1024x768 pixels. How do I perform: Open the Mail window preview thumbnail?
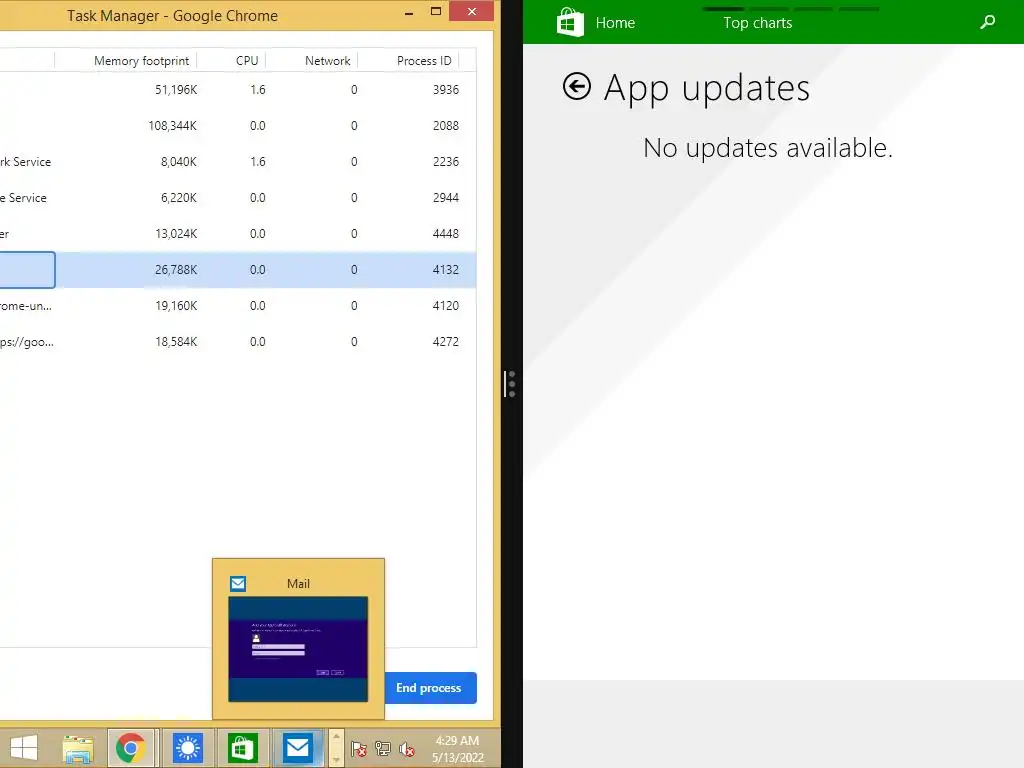(x=298, y=649)
